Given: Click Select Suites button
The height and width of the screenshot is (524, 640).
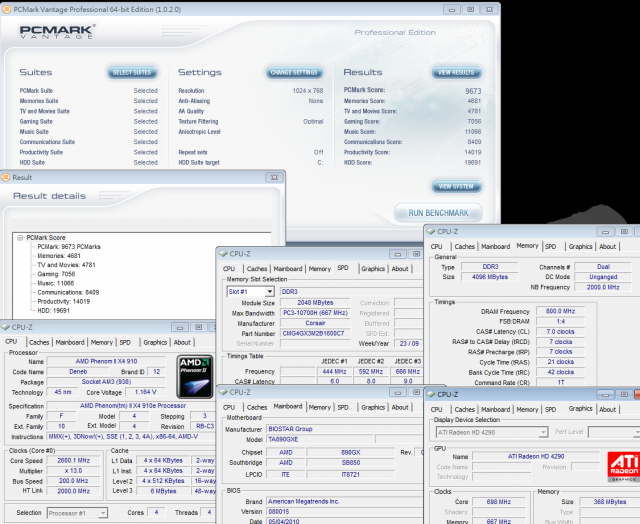Looking at the screenshot, I should (x=132, y=72).
